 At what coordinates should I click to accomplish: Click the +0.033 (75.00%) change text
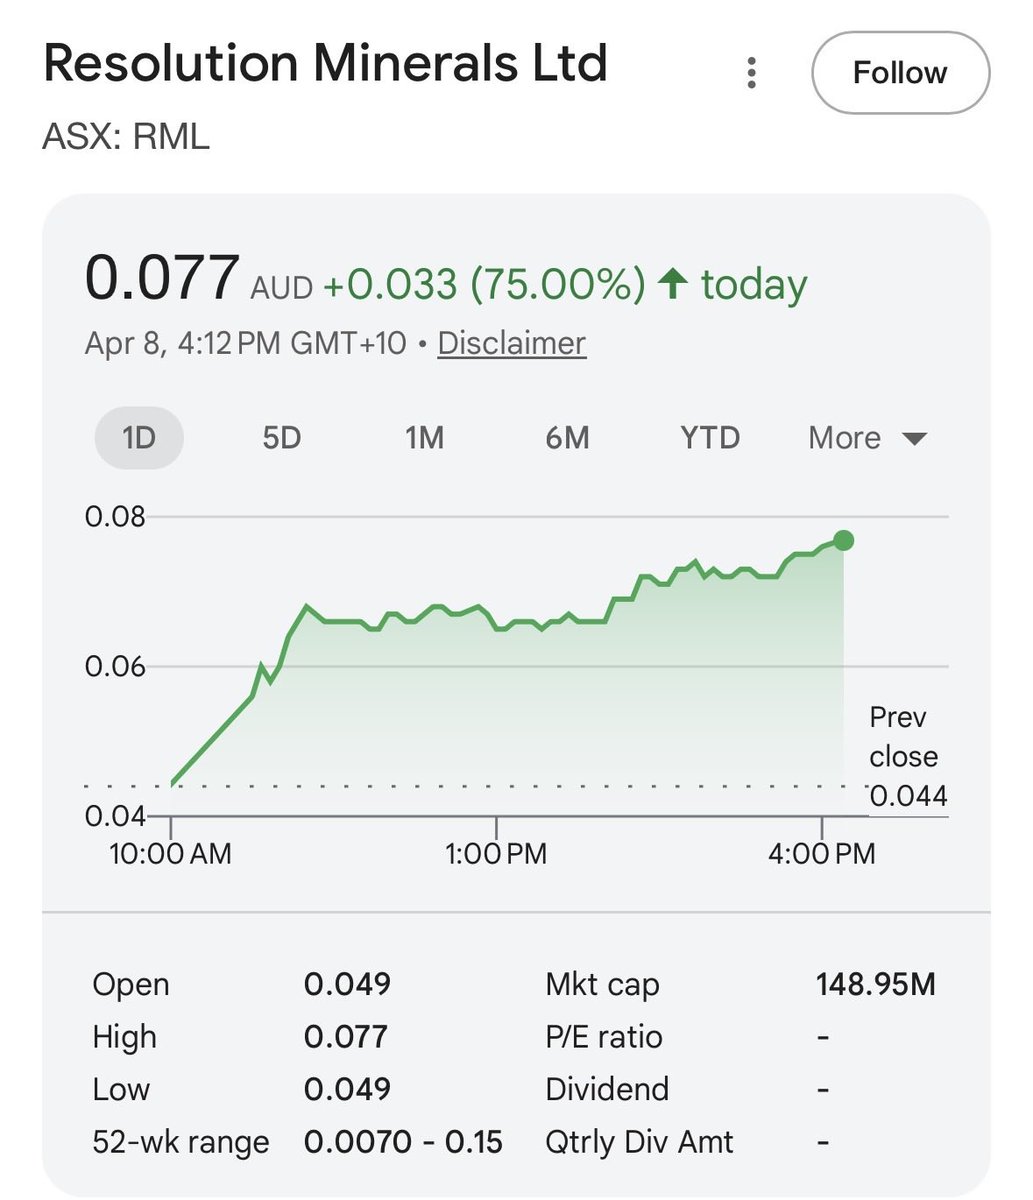484,284
